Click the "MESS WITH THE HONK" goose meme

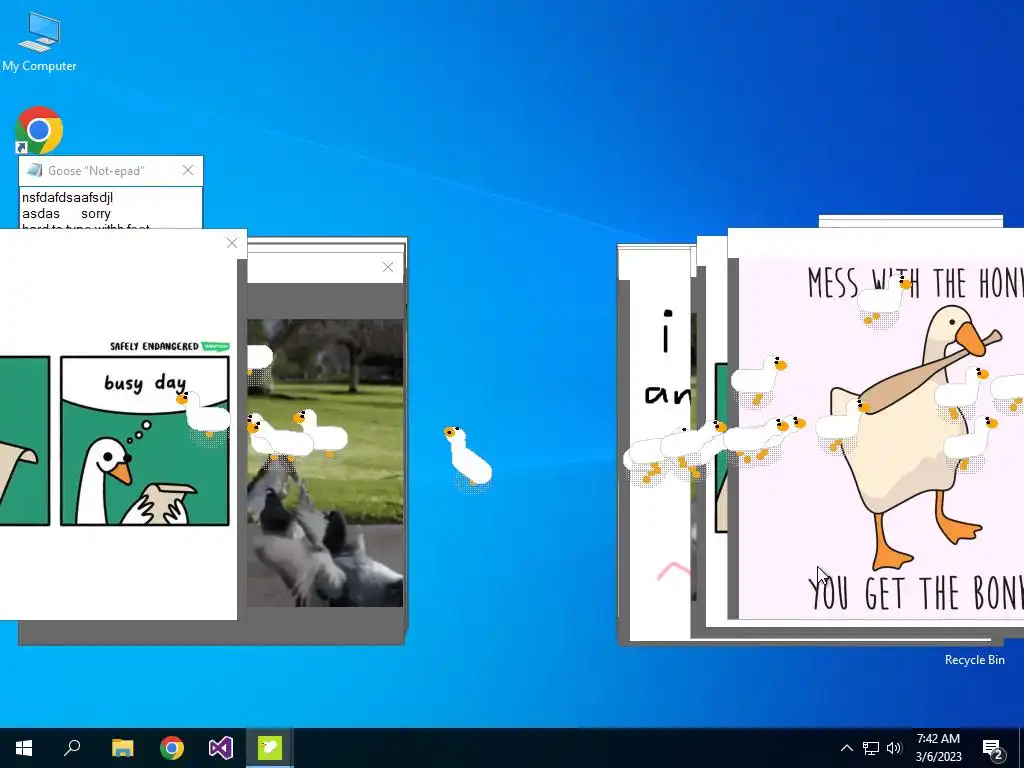[881, 438]
